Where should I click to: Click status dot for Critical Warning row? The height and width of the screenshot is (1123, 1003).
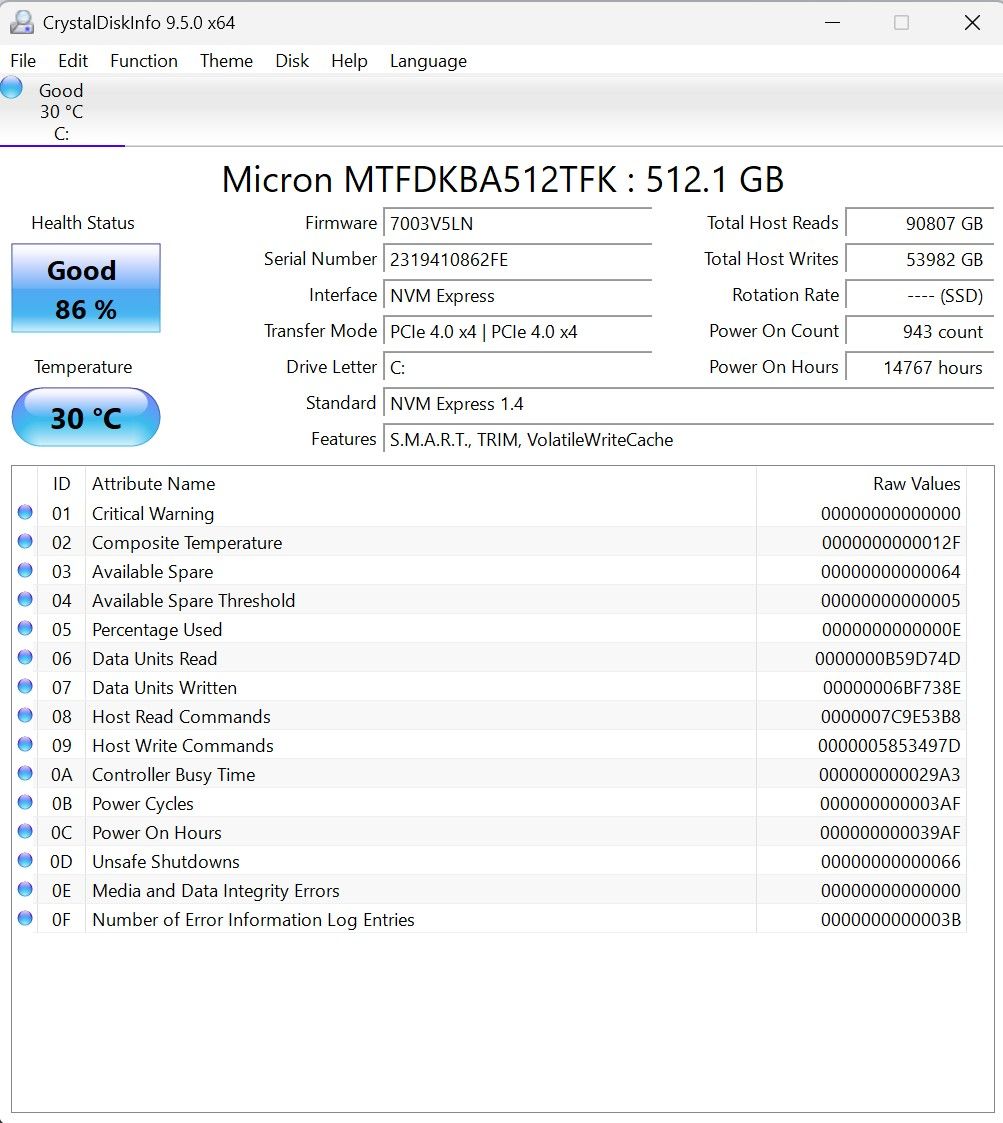(x=25, y=513)
